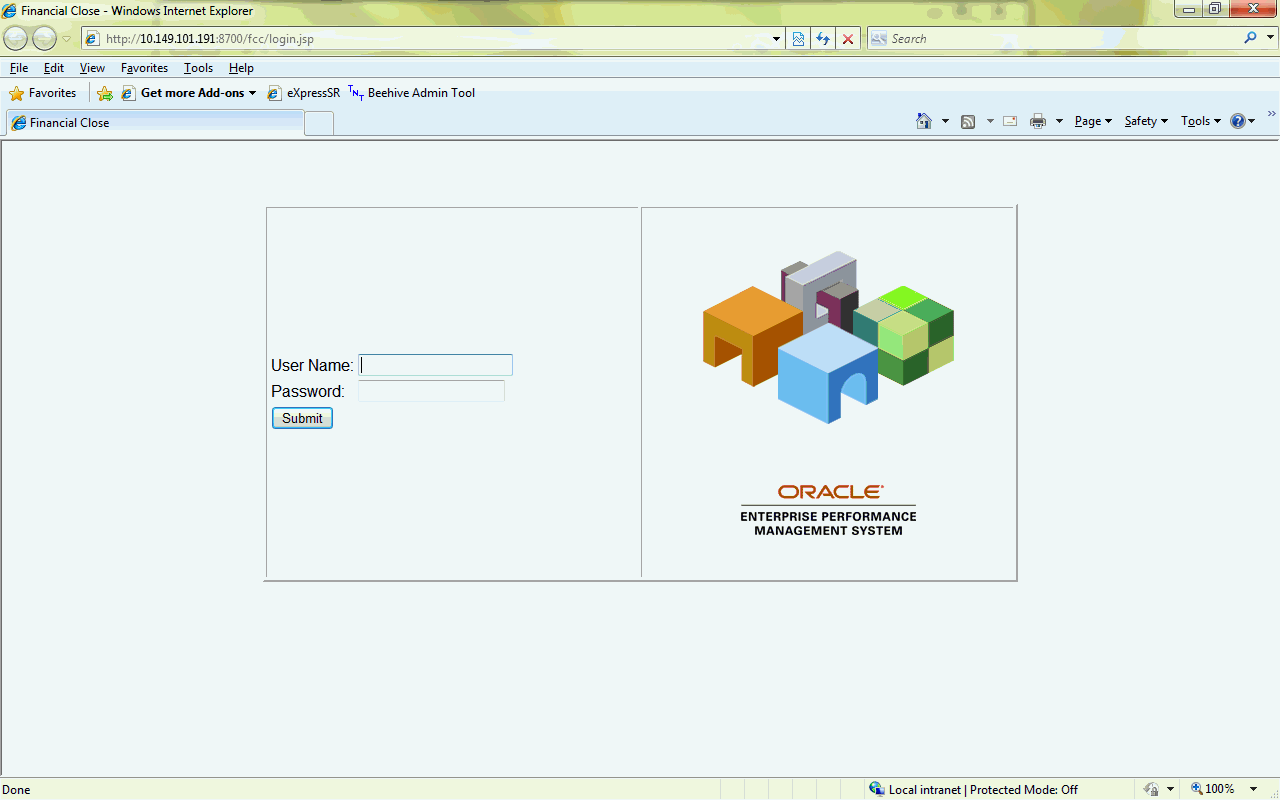Click the User Name text field
1280x800 pixels.
pyautogui.click(x=436, y=365)
